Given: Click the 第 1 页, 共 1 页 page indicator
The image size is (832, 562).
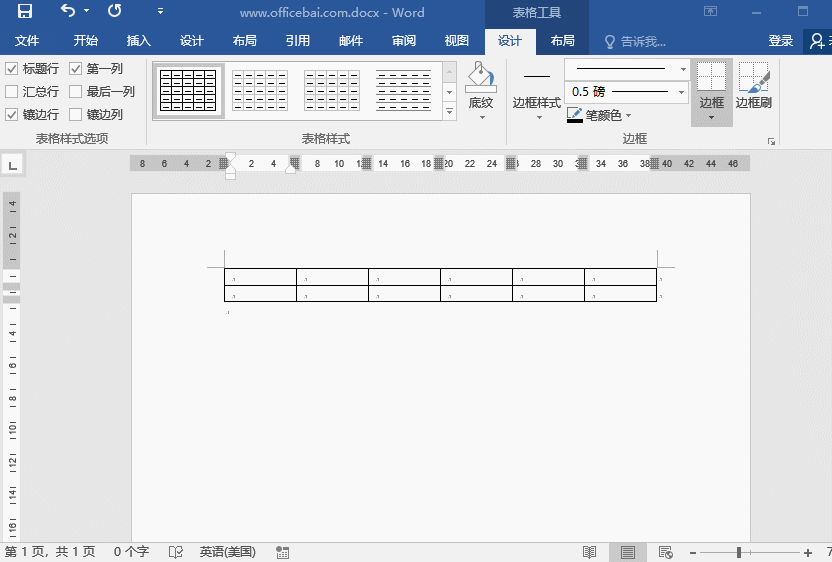Looking at the screenshot, I should coord(50,552).
